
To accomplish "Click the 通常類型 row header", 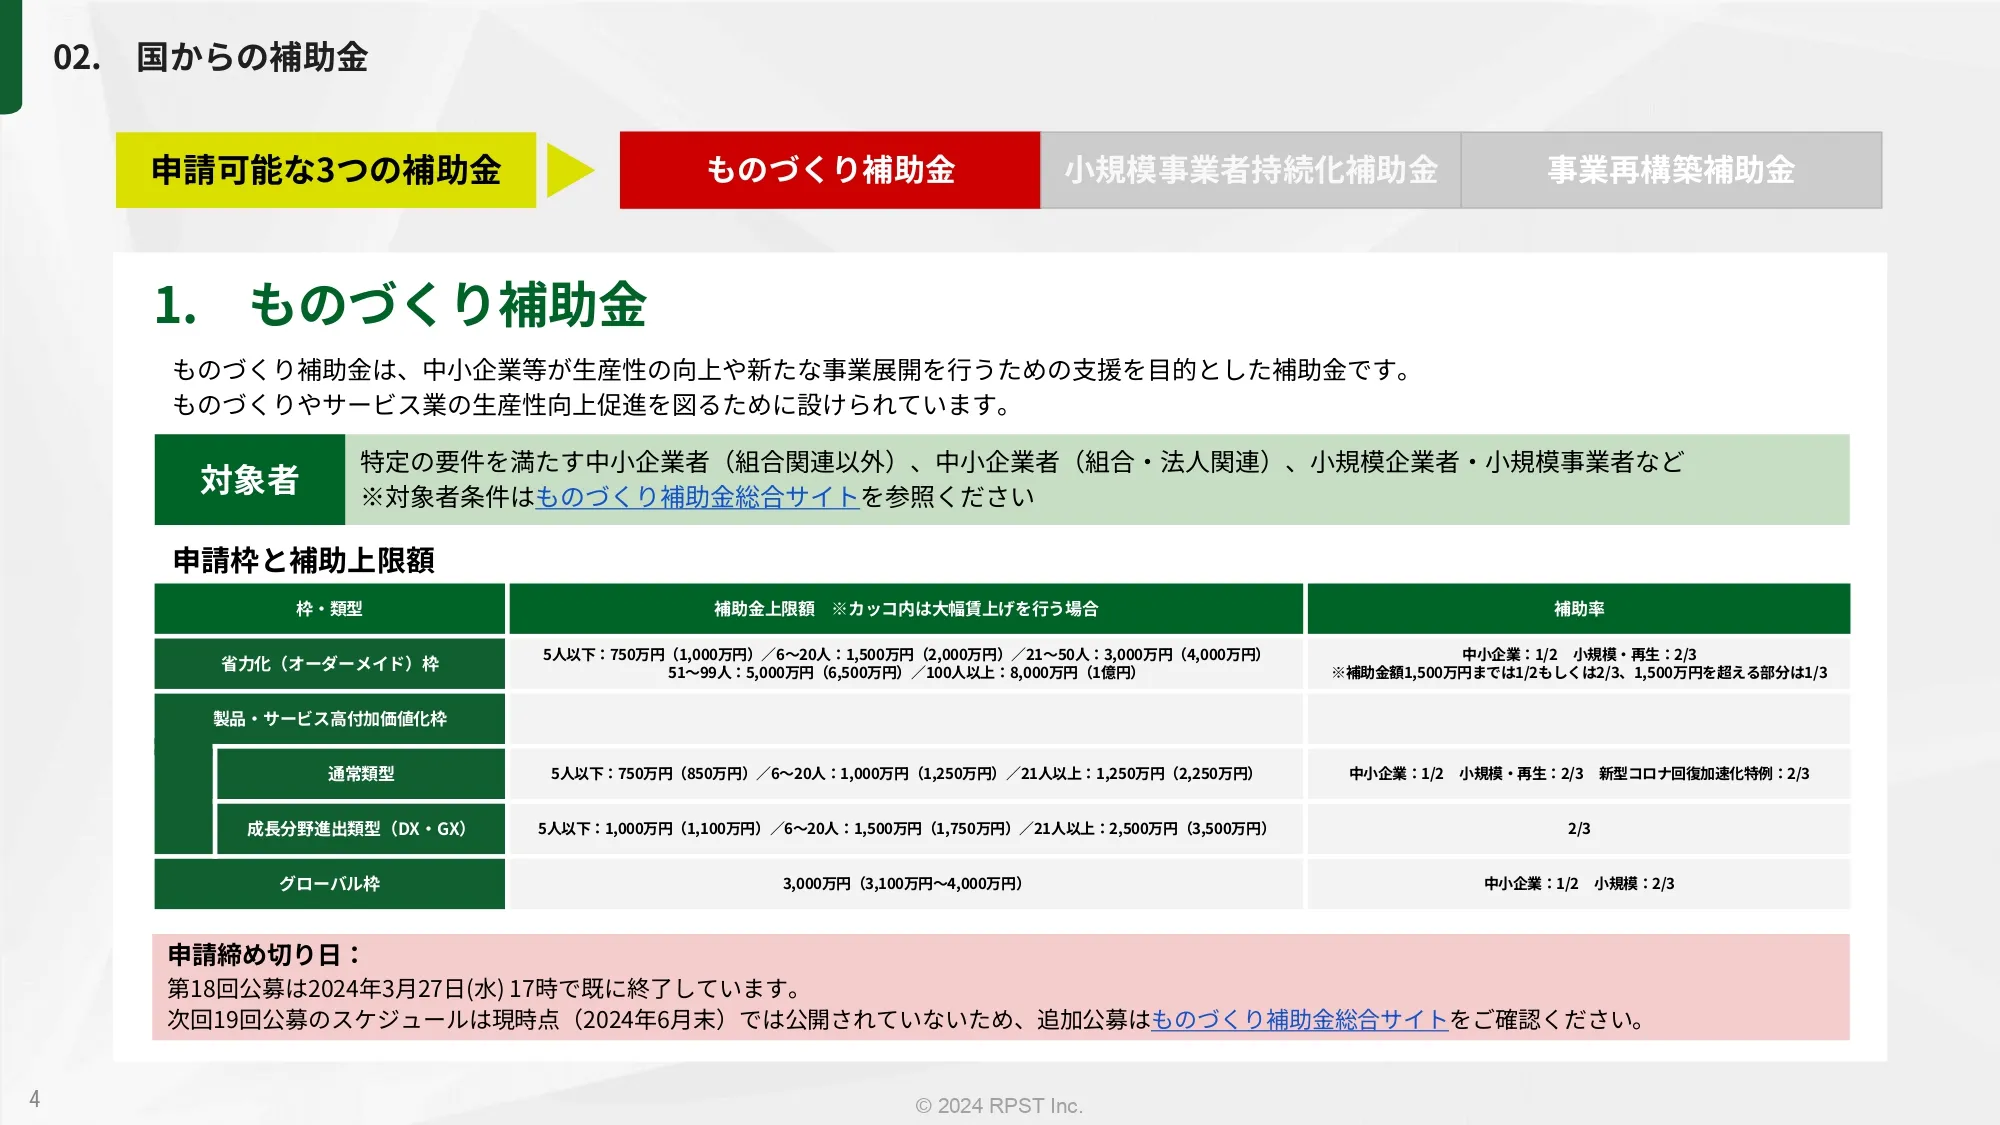I will (360, 774).
